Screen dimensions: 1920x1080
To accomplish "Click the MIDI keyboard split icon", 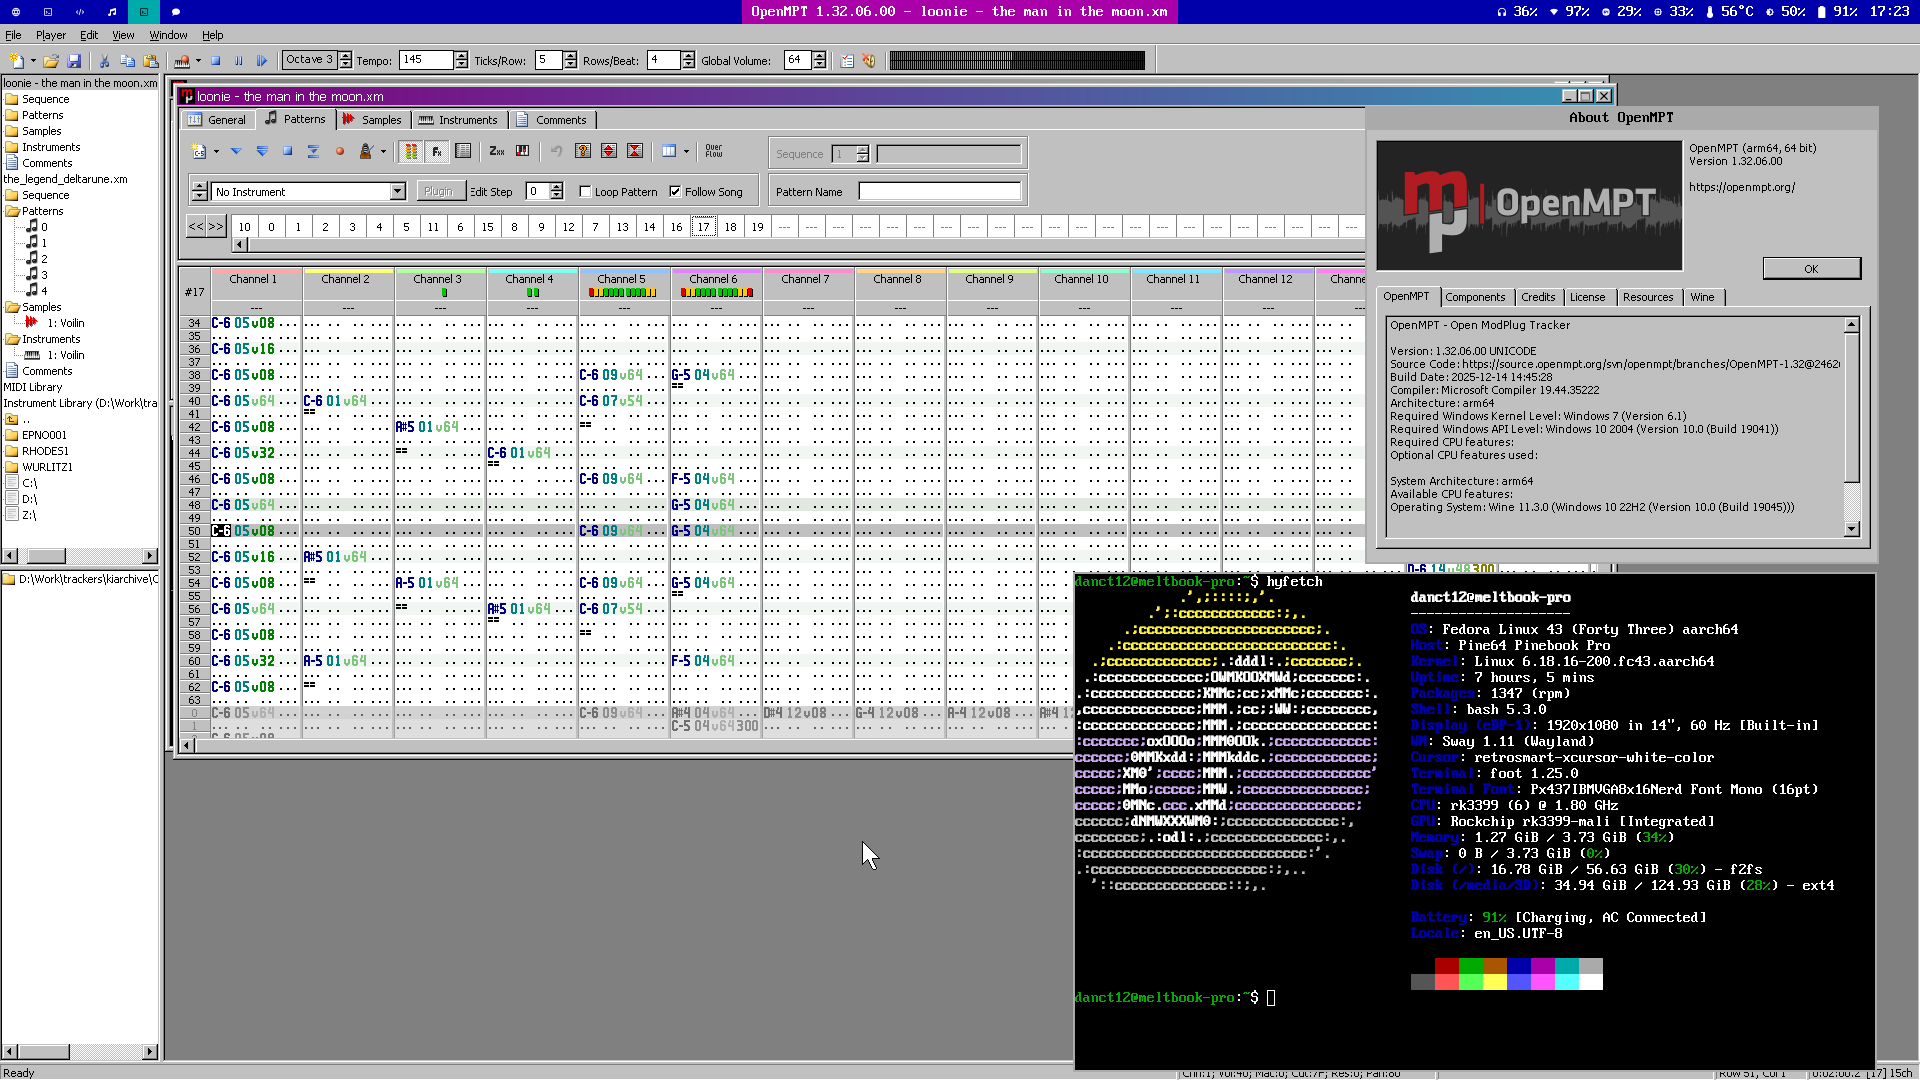I will [x=522, y=152].
